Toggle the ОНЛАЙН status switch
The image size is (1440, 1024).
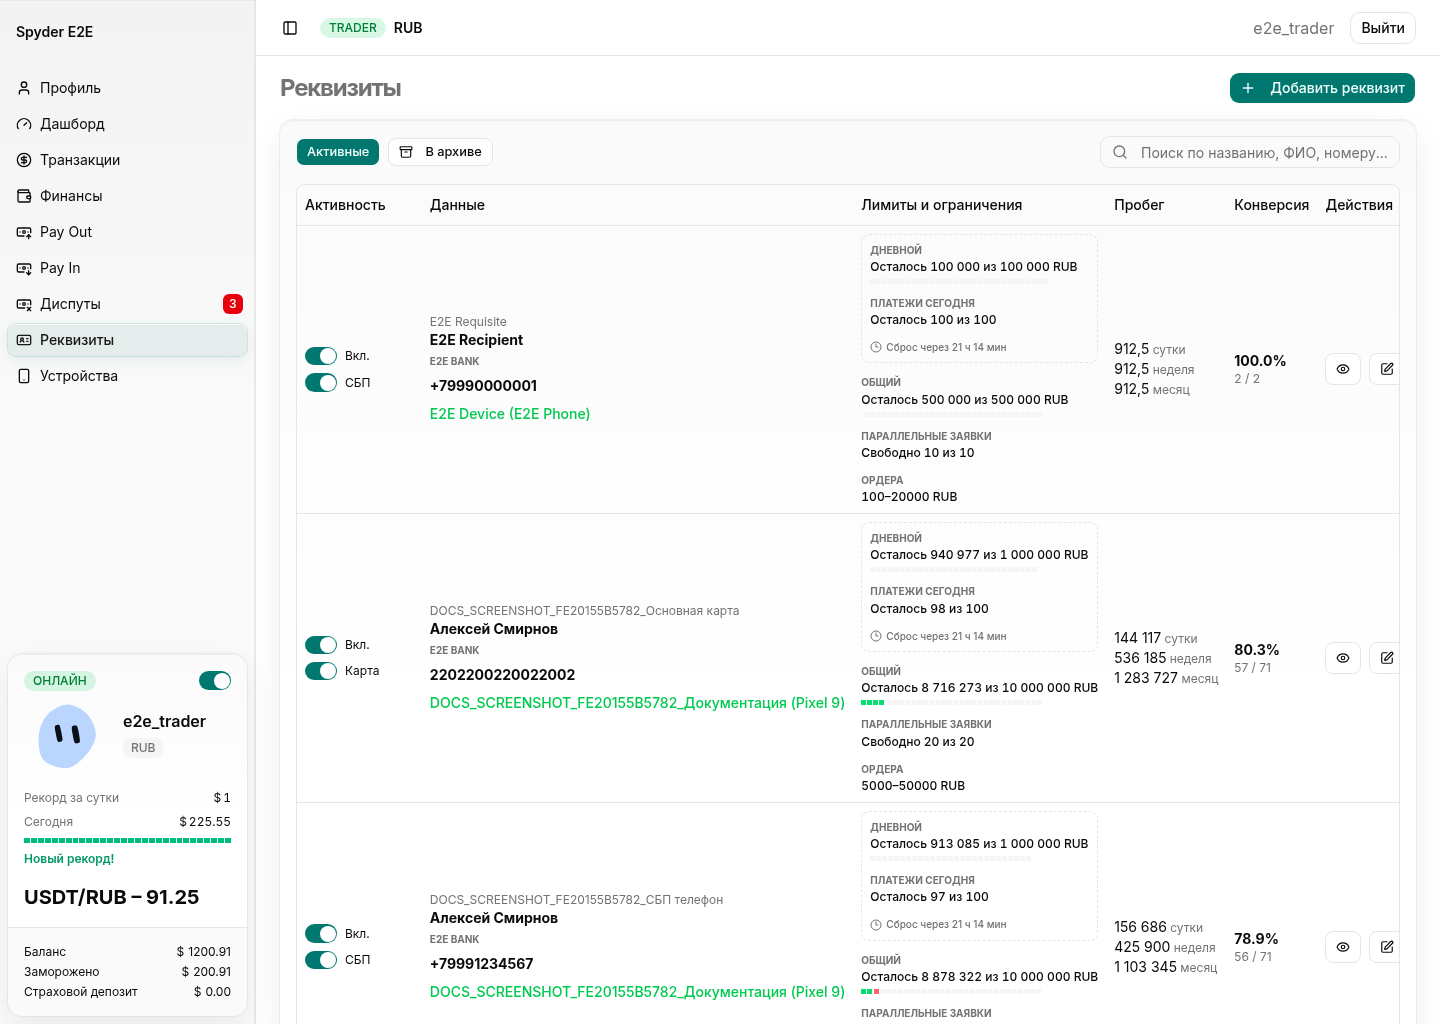pos(215,681)
